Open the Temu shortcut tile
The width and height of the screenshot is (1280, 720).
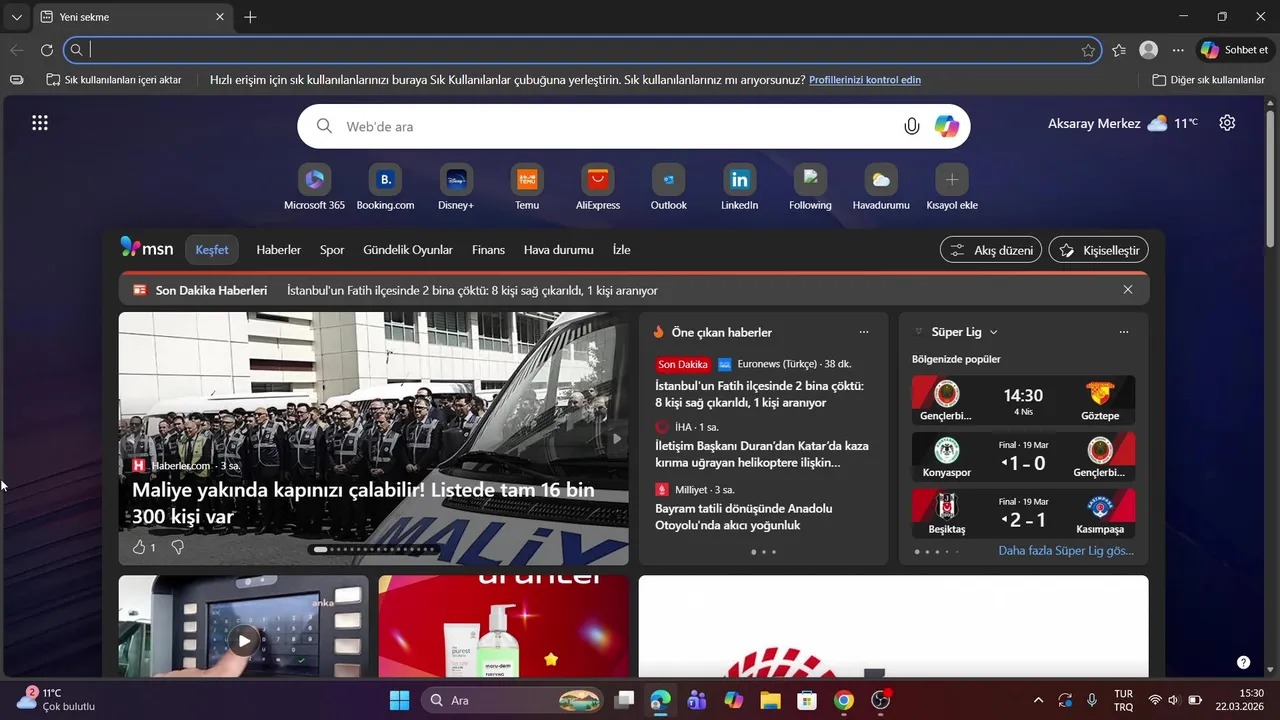pyautogui.click(x=527, y=187)
